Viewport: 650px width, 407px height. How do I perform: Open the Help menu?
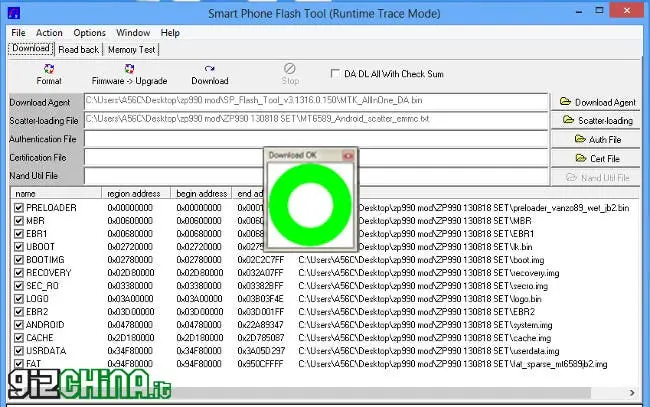(x=170, y=33)
